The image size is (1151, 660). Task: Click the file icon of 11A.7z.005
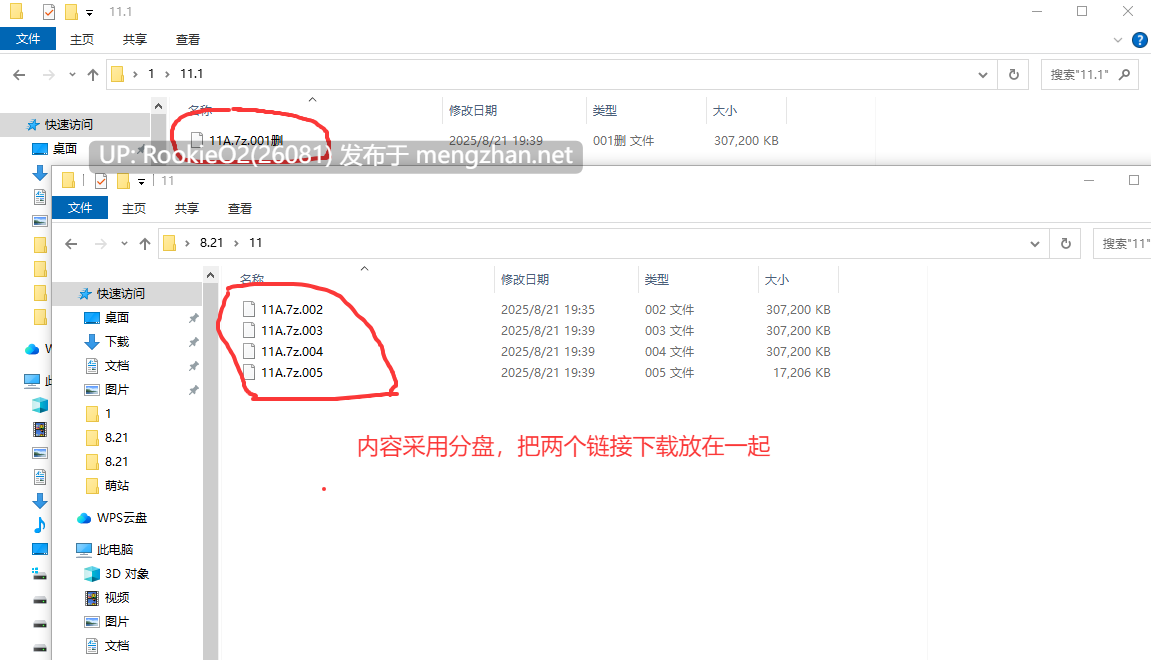coord(249,372)
